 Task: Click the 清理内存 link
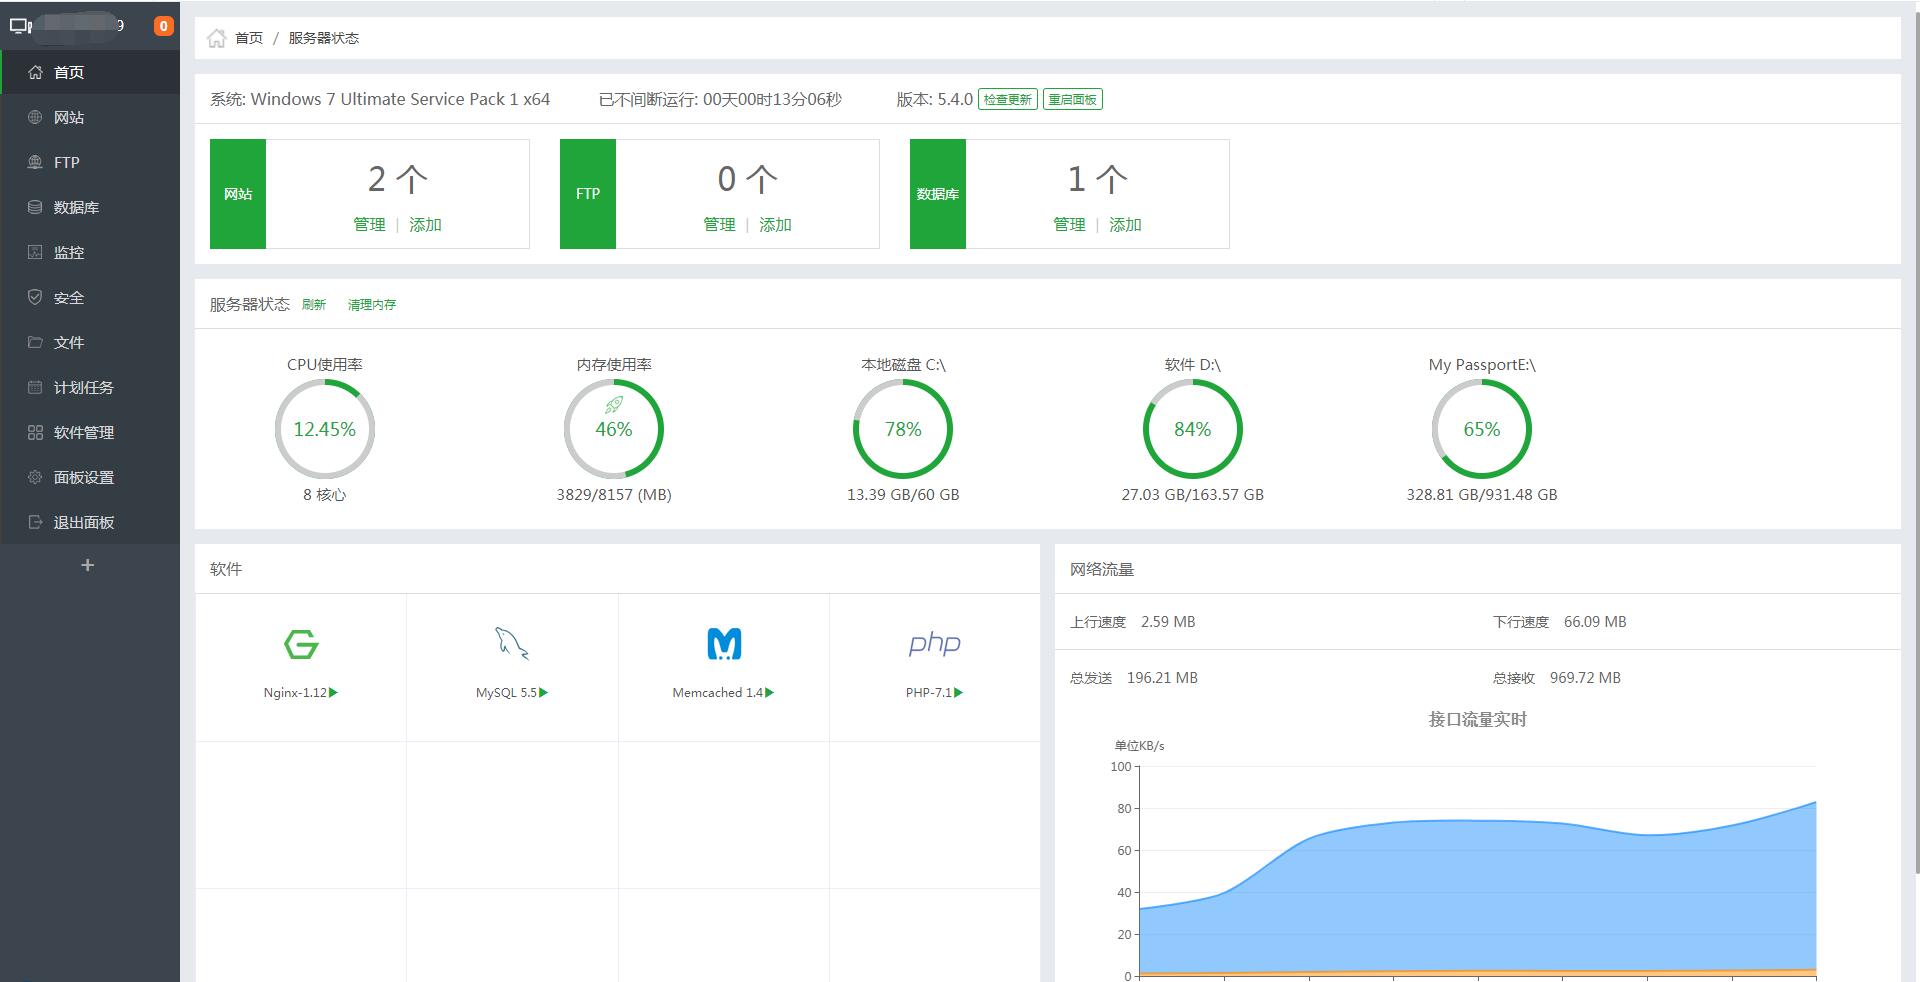point(372,305)
